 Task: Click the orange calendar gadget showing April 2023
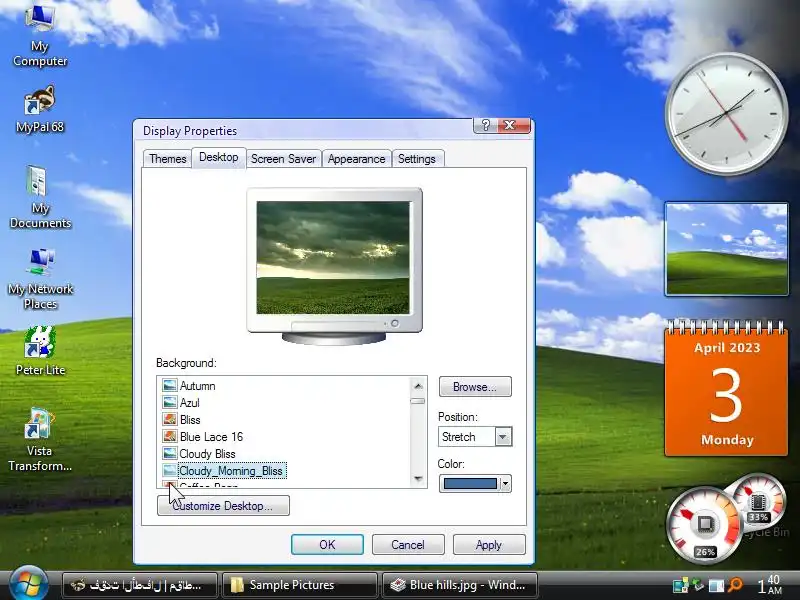coord(727,388)
